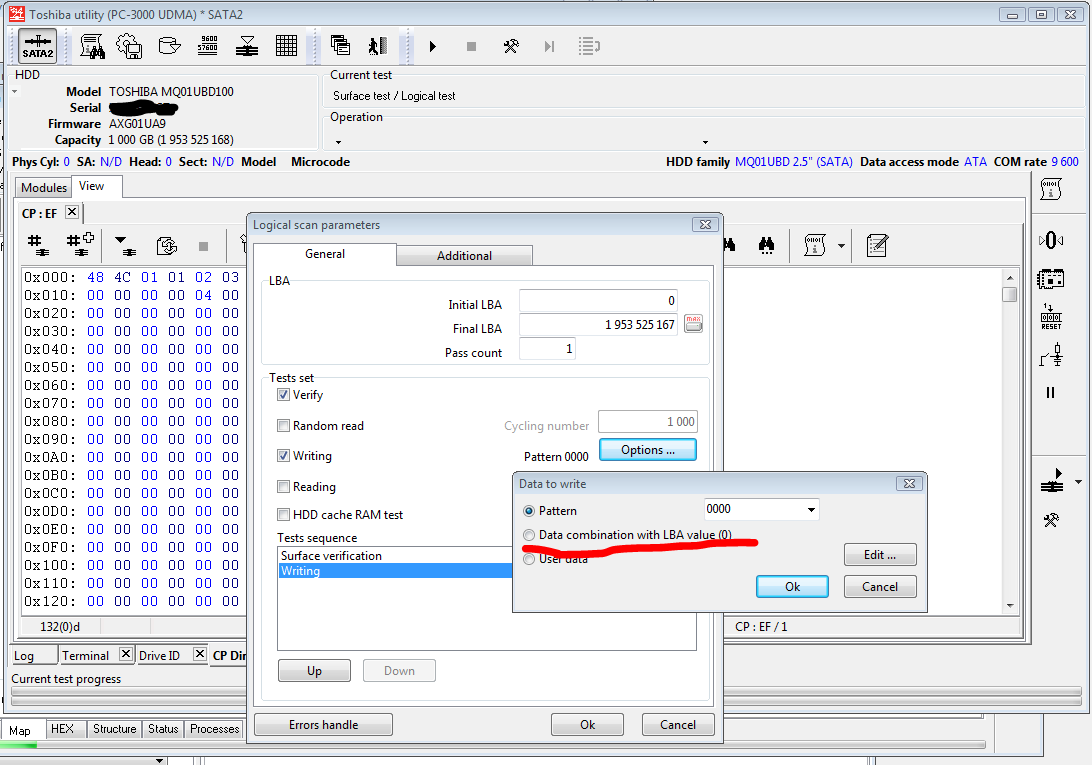The height and width of the screenshot is (765, 1092).
Task: Click the circuit board icon in right sidebar
Action: click(1051, 279)
